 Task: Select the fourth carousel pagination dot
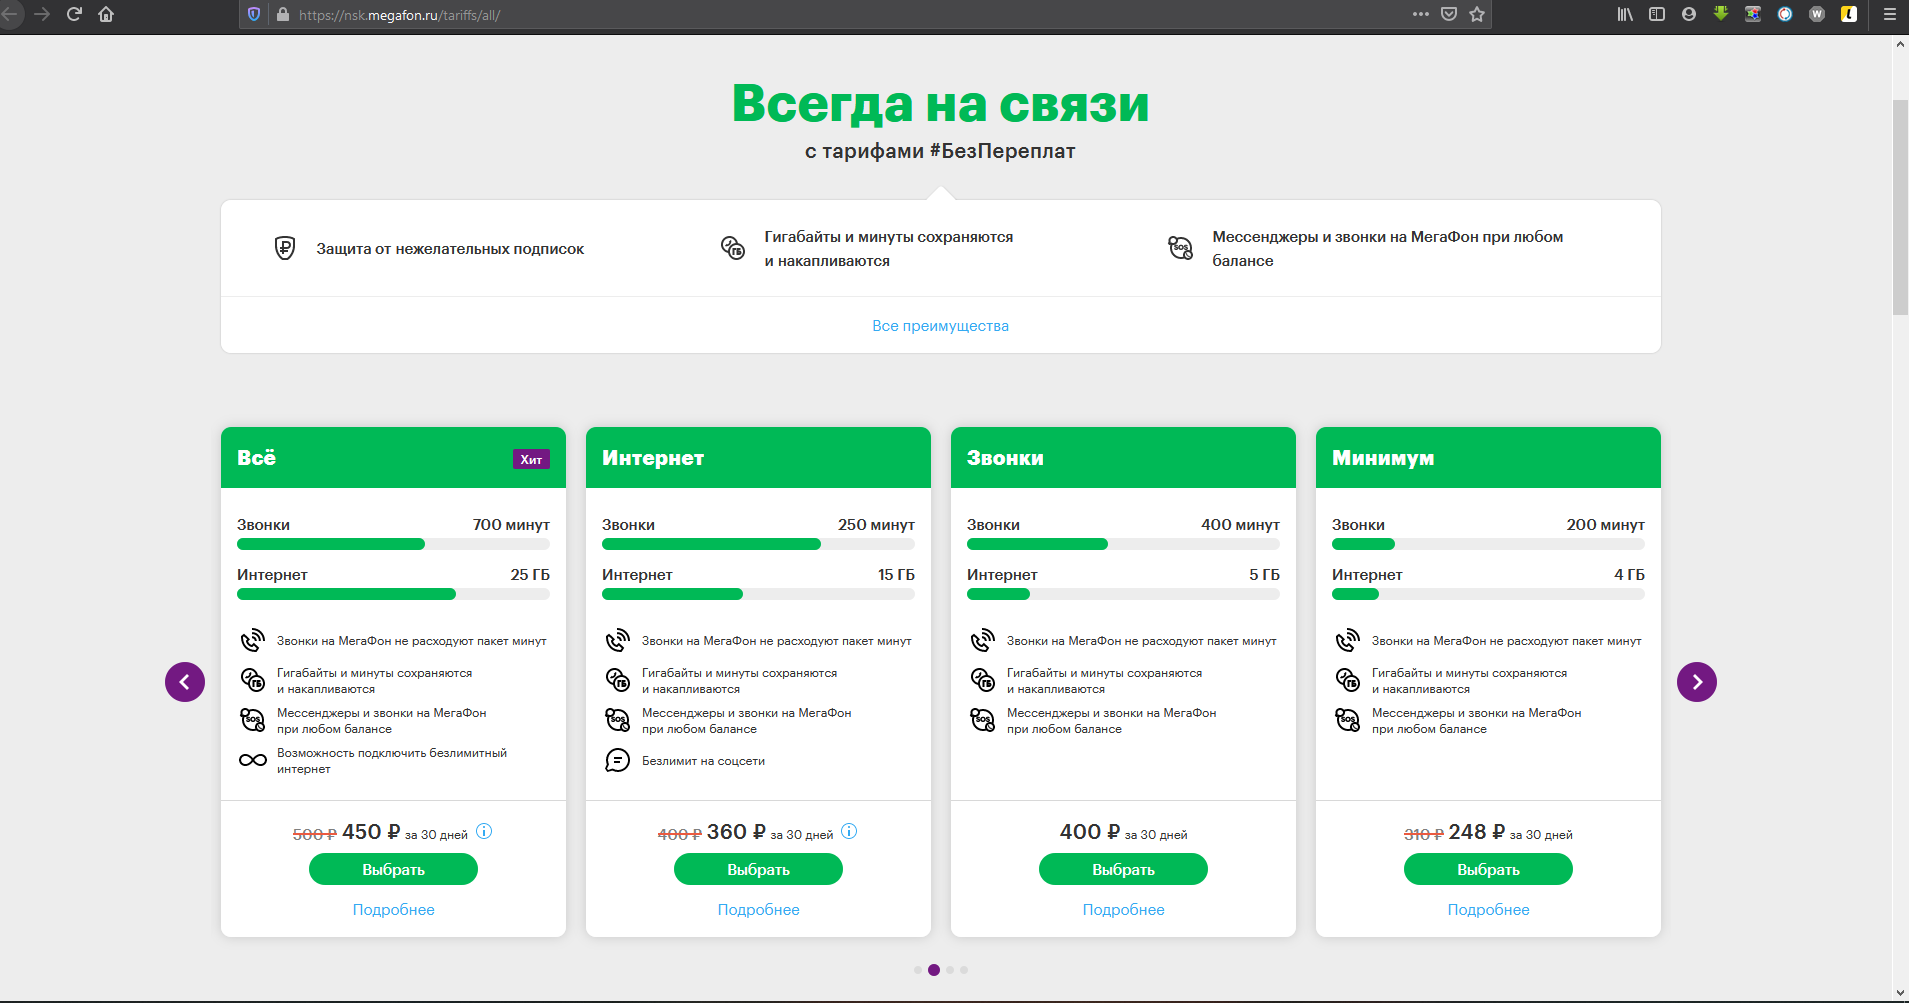[964, 970]
